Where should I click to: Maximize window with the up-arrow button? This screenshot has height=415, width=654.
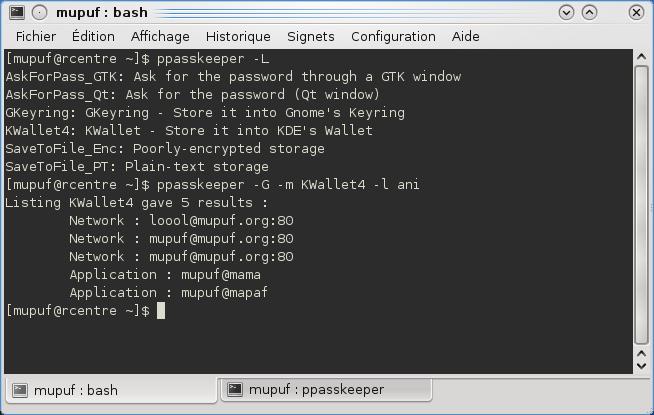pos(589,13)
